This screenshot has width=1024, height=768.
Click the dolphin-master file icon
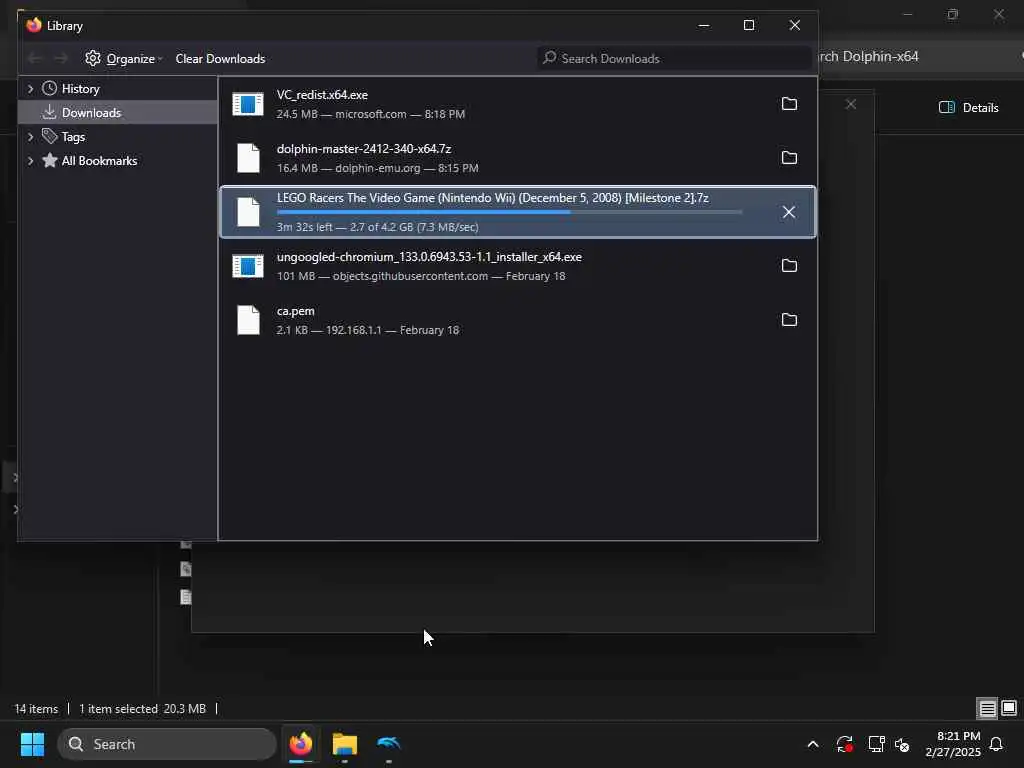(248, 158)
